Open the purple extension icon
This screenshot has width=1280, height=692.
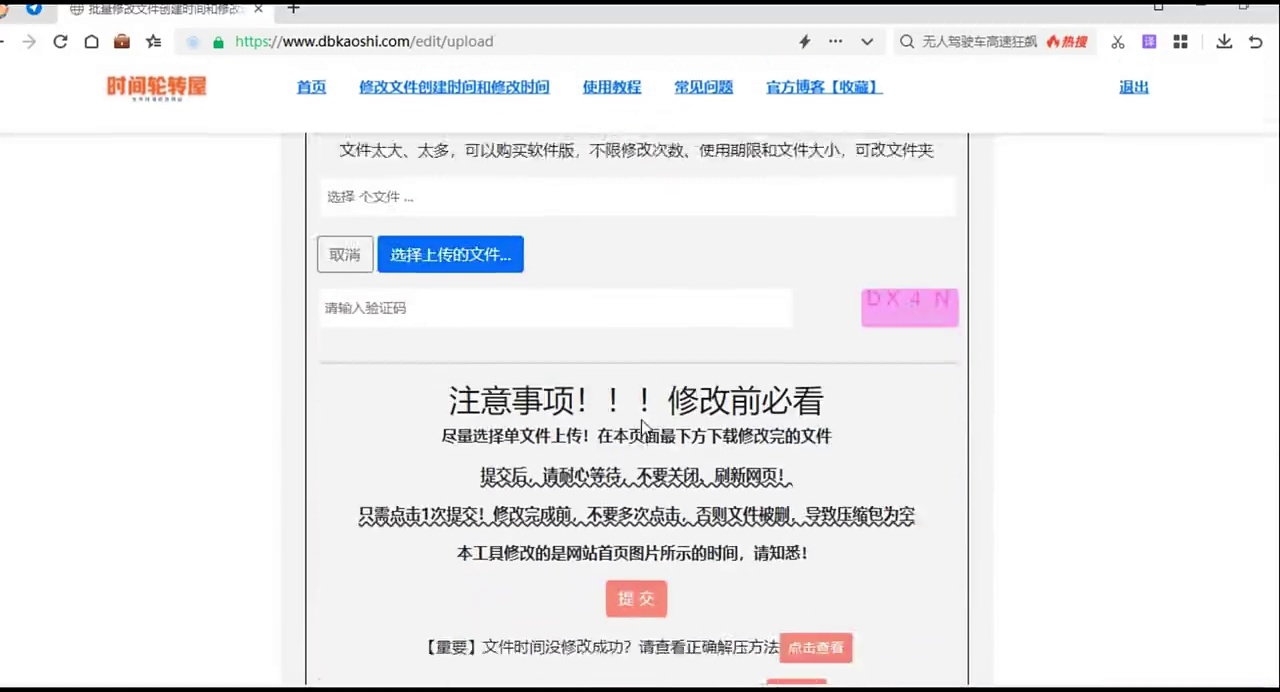tap(1149, 42)
